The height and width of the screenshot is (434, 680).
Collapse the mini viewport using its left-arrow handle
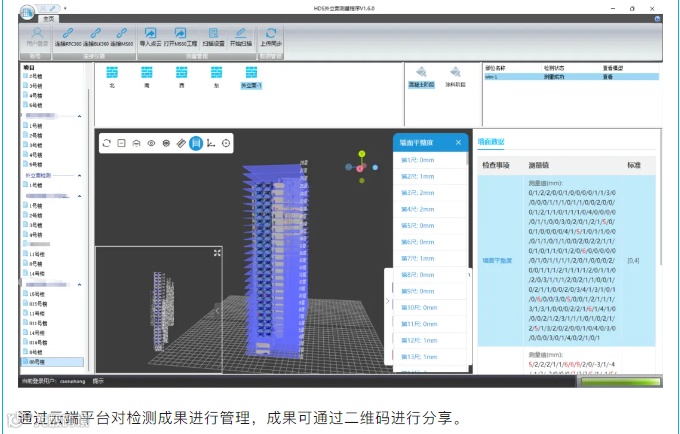[217, 311]
